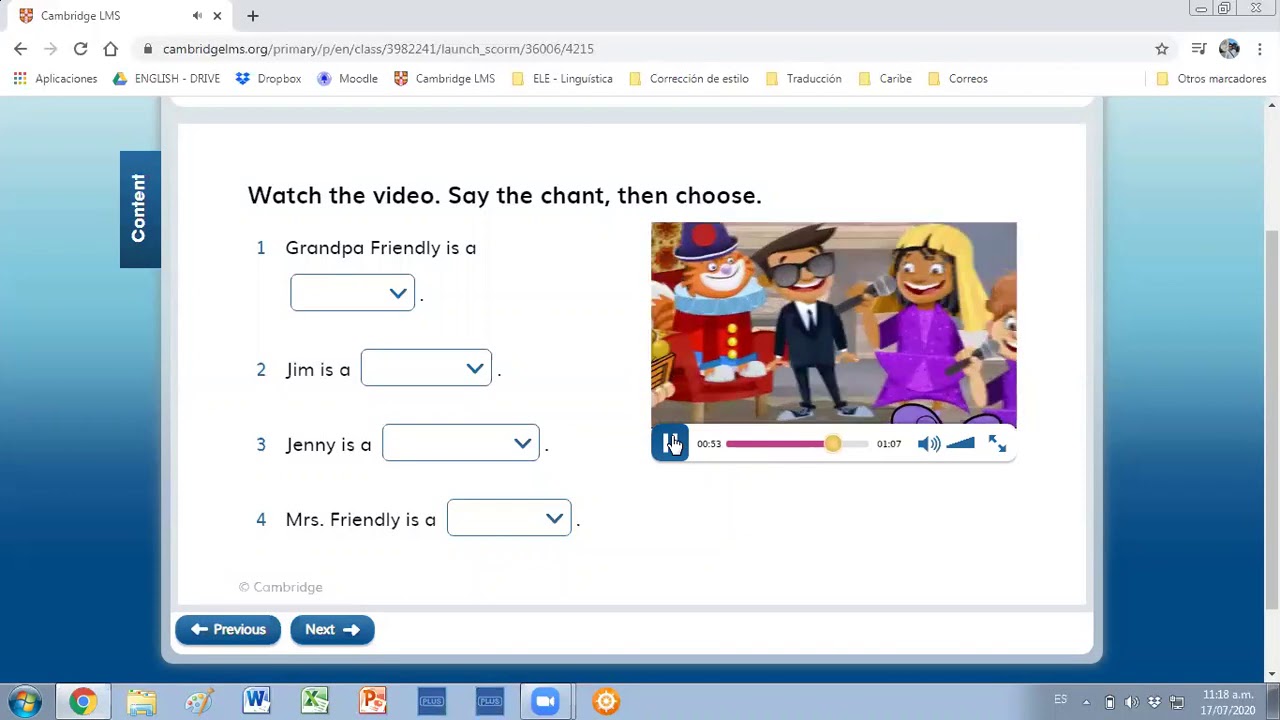Viewport: 1280px width, 720px height.
Task: Open the orange gear taskbar app
Action: 605,701
